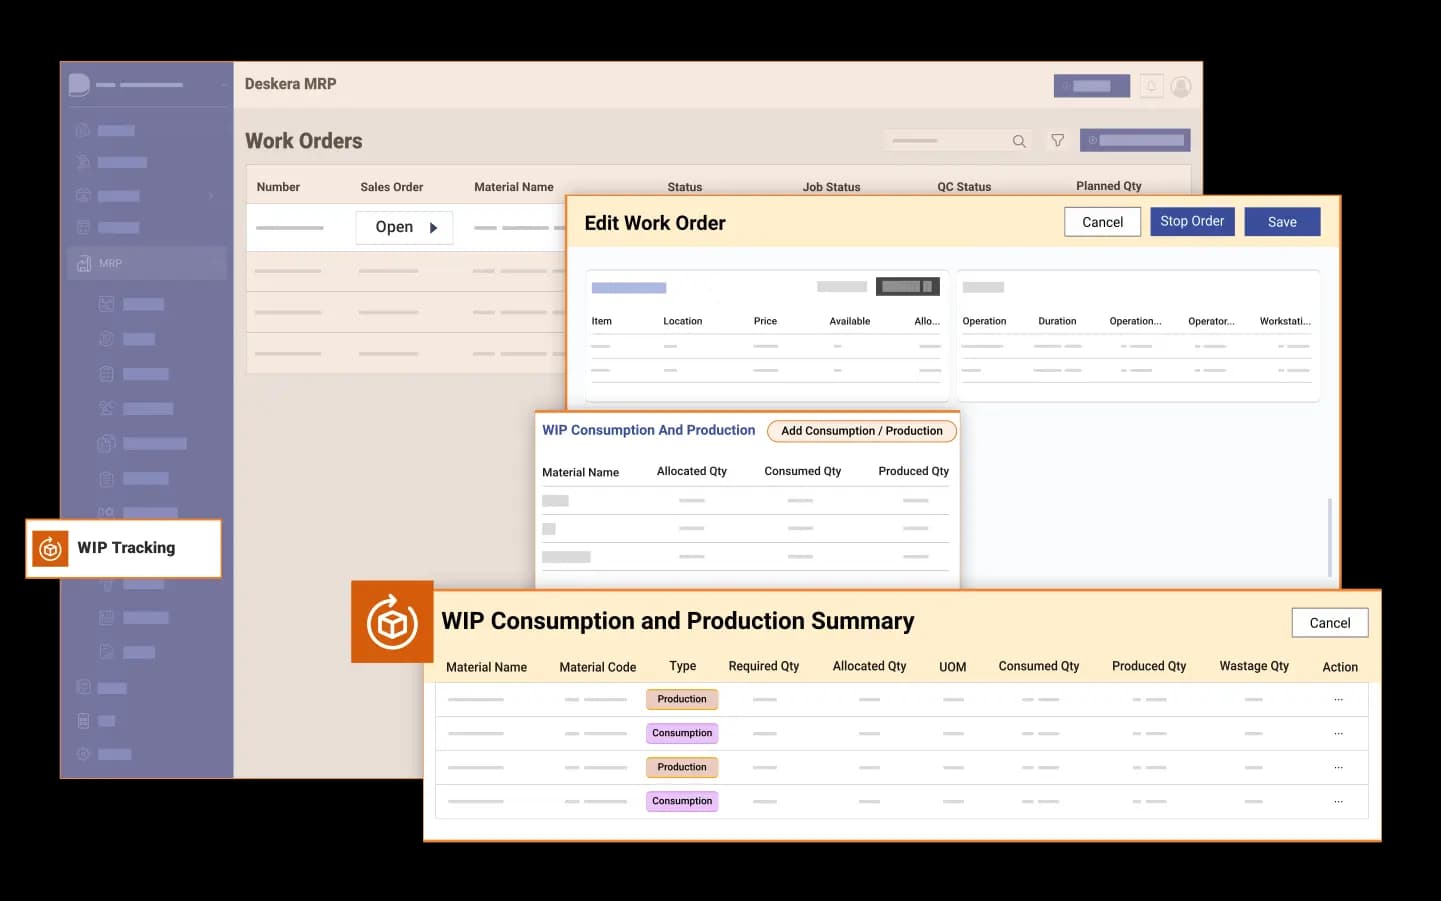The image size is (1441, 901).
Task: Click the search magnifier icon in Work Orders
Action: (x=1019, y=141)
